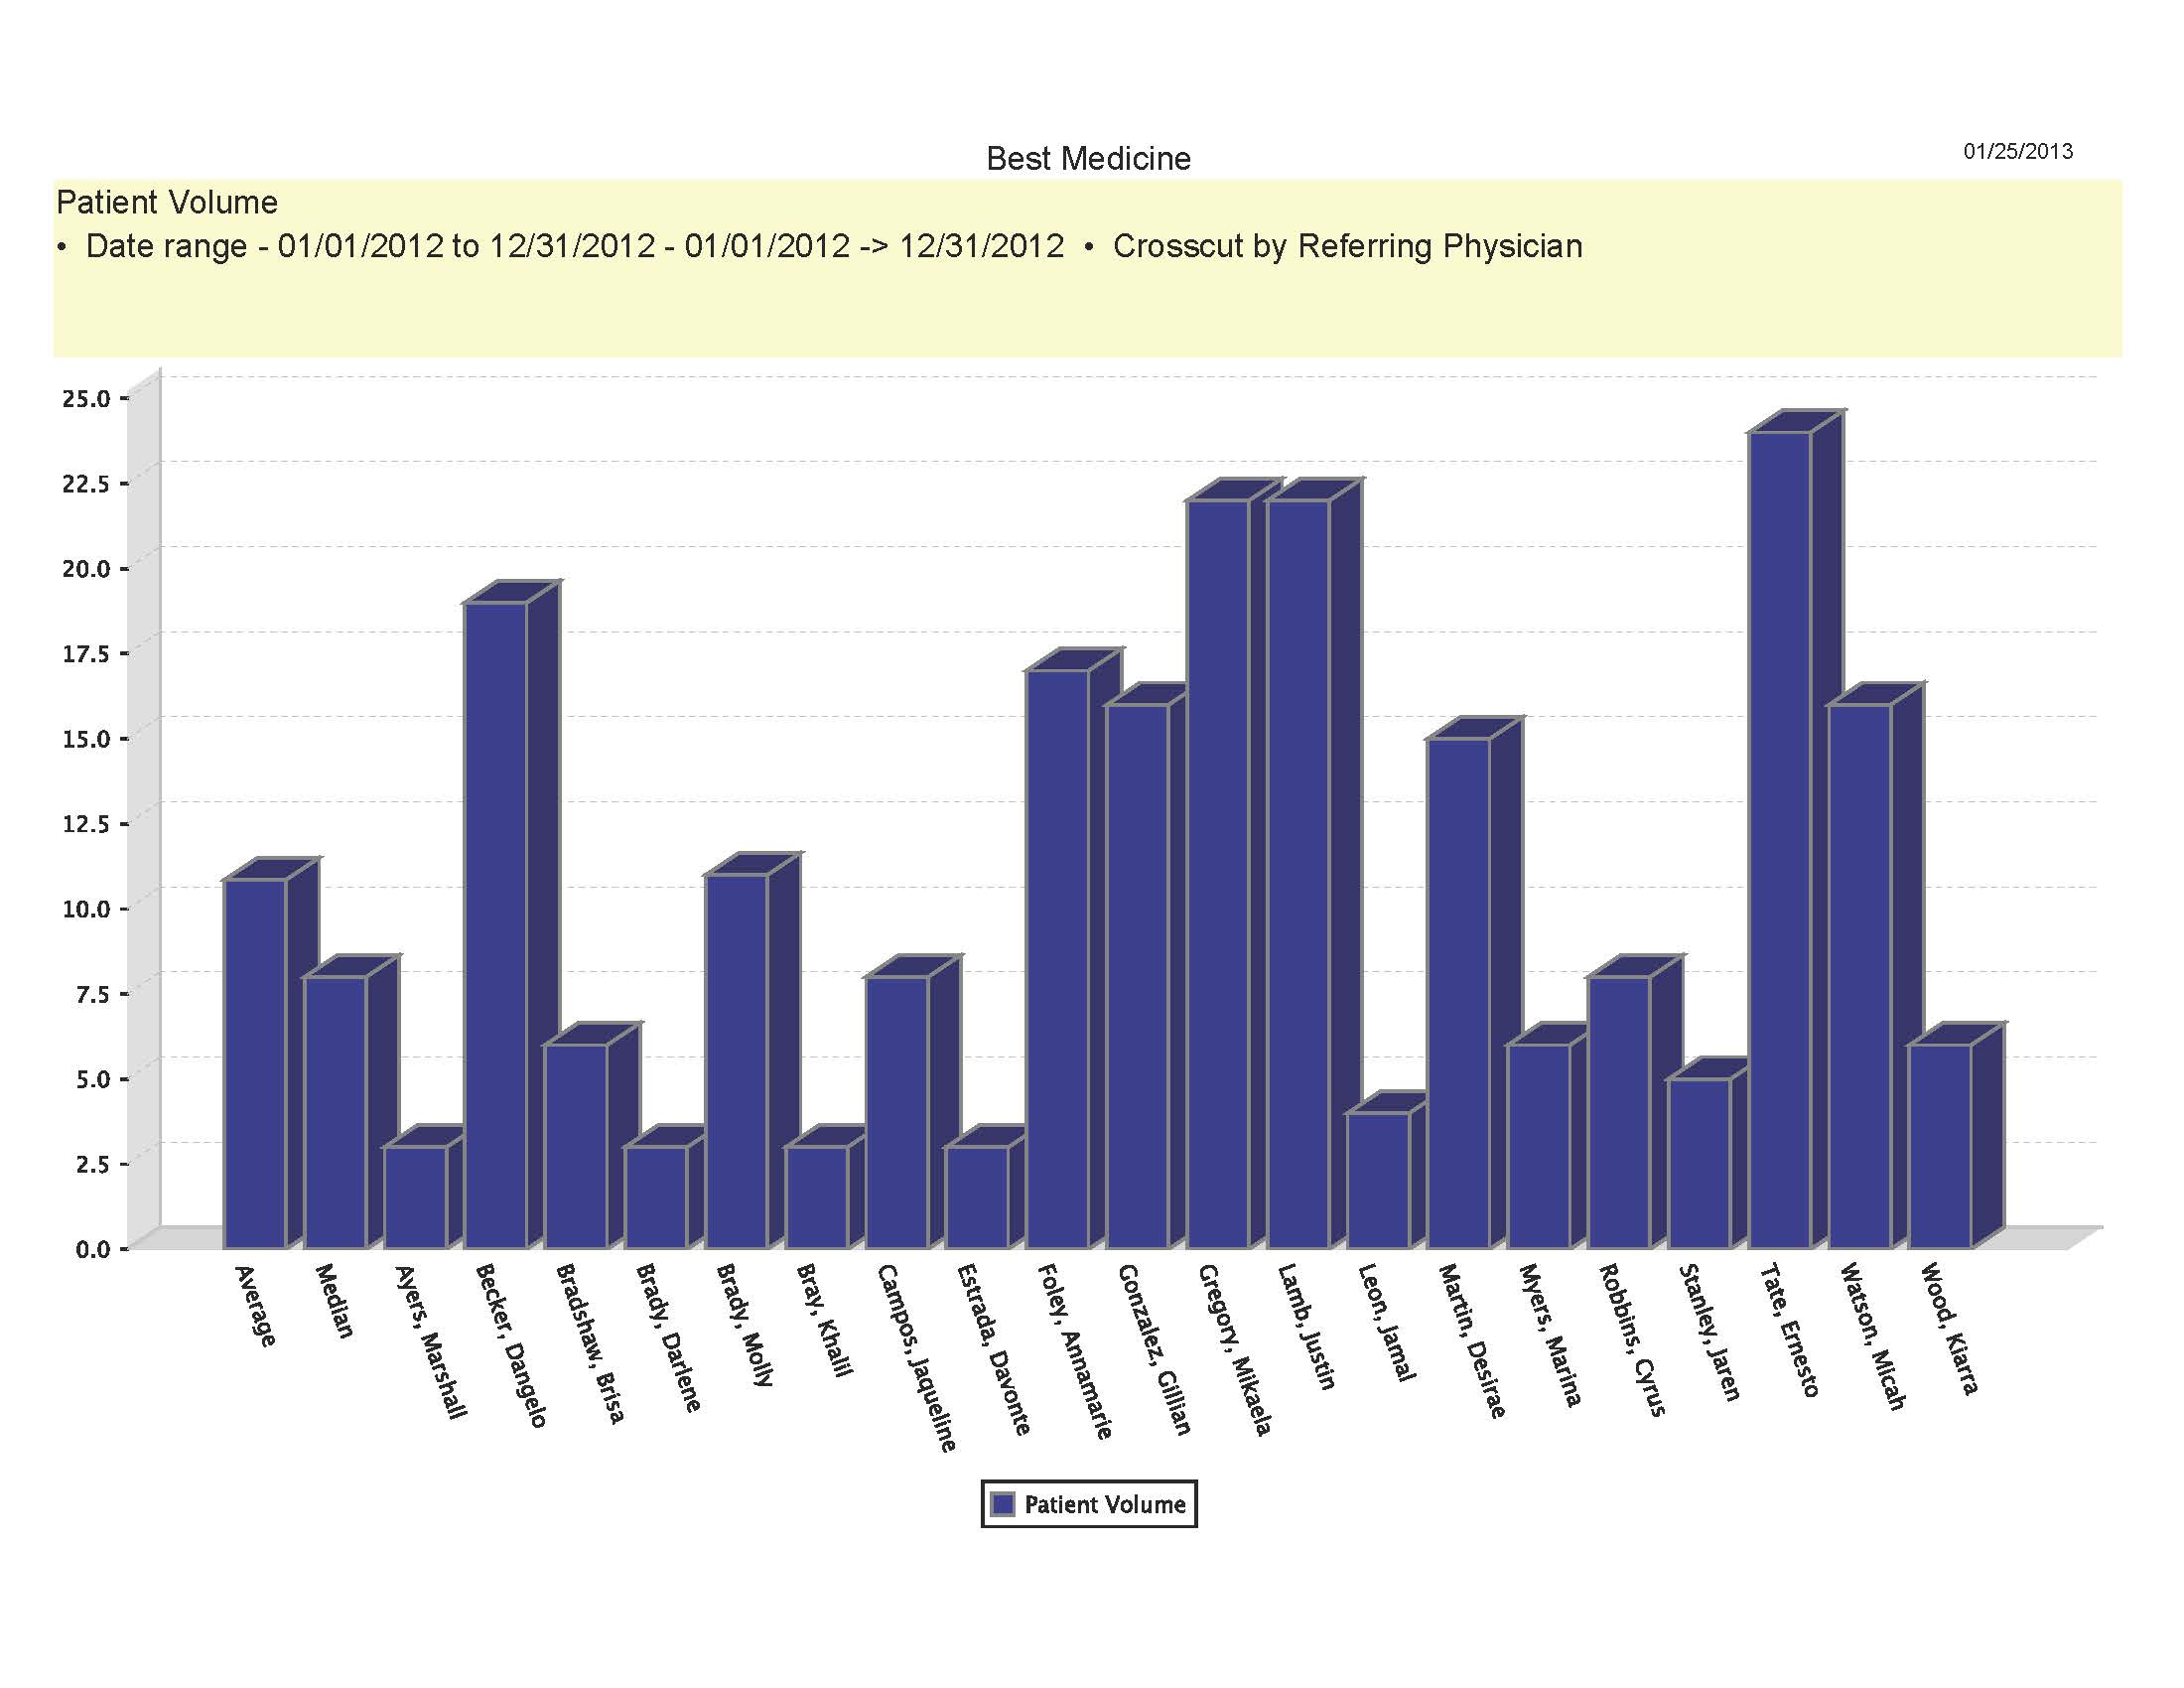Click the 'Brady, Molly' axis label

coord(746,1325)
